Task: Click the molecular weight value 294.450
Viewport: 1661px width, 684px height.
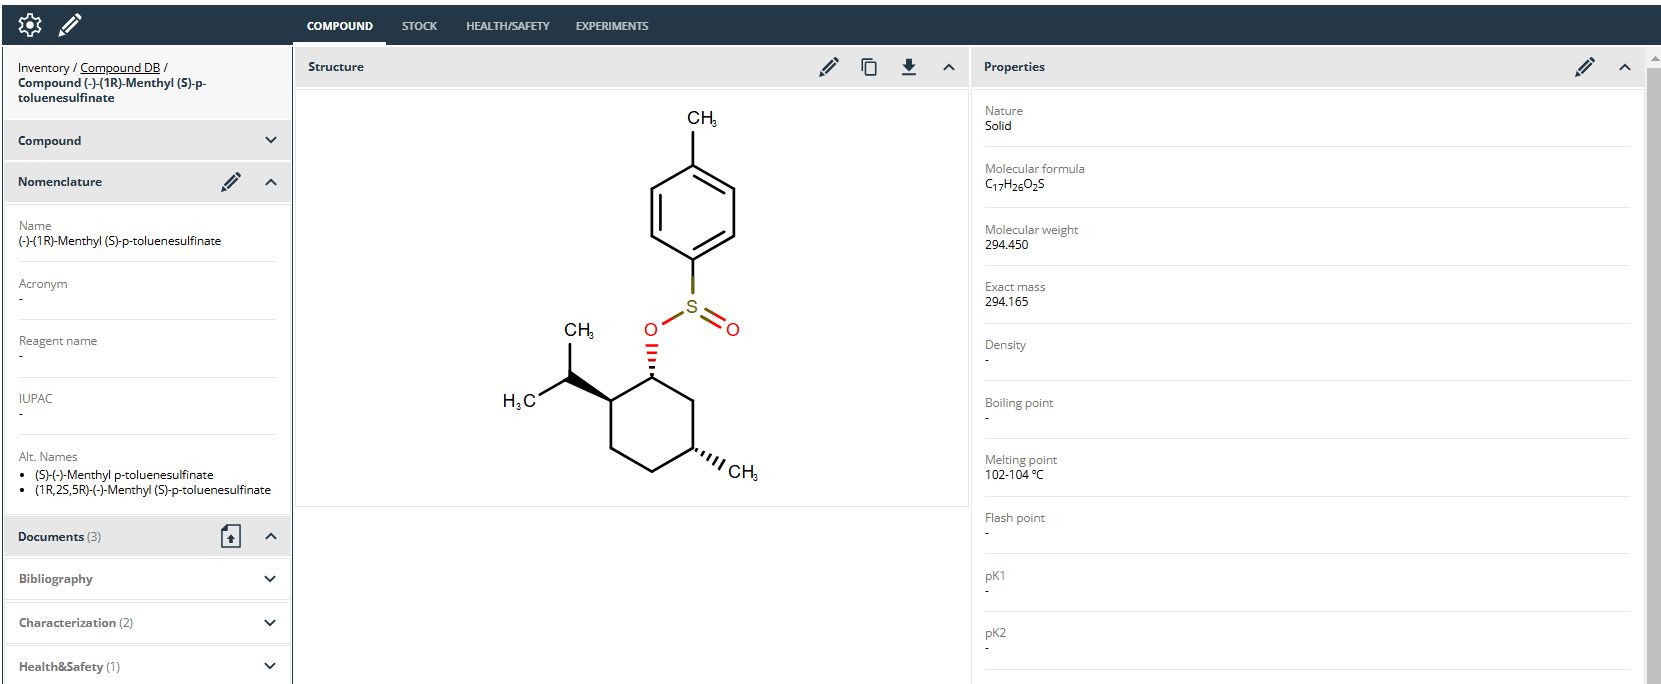Action: [1006, 245]
